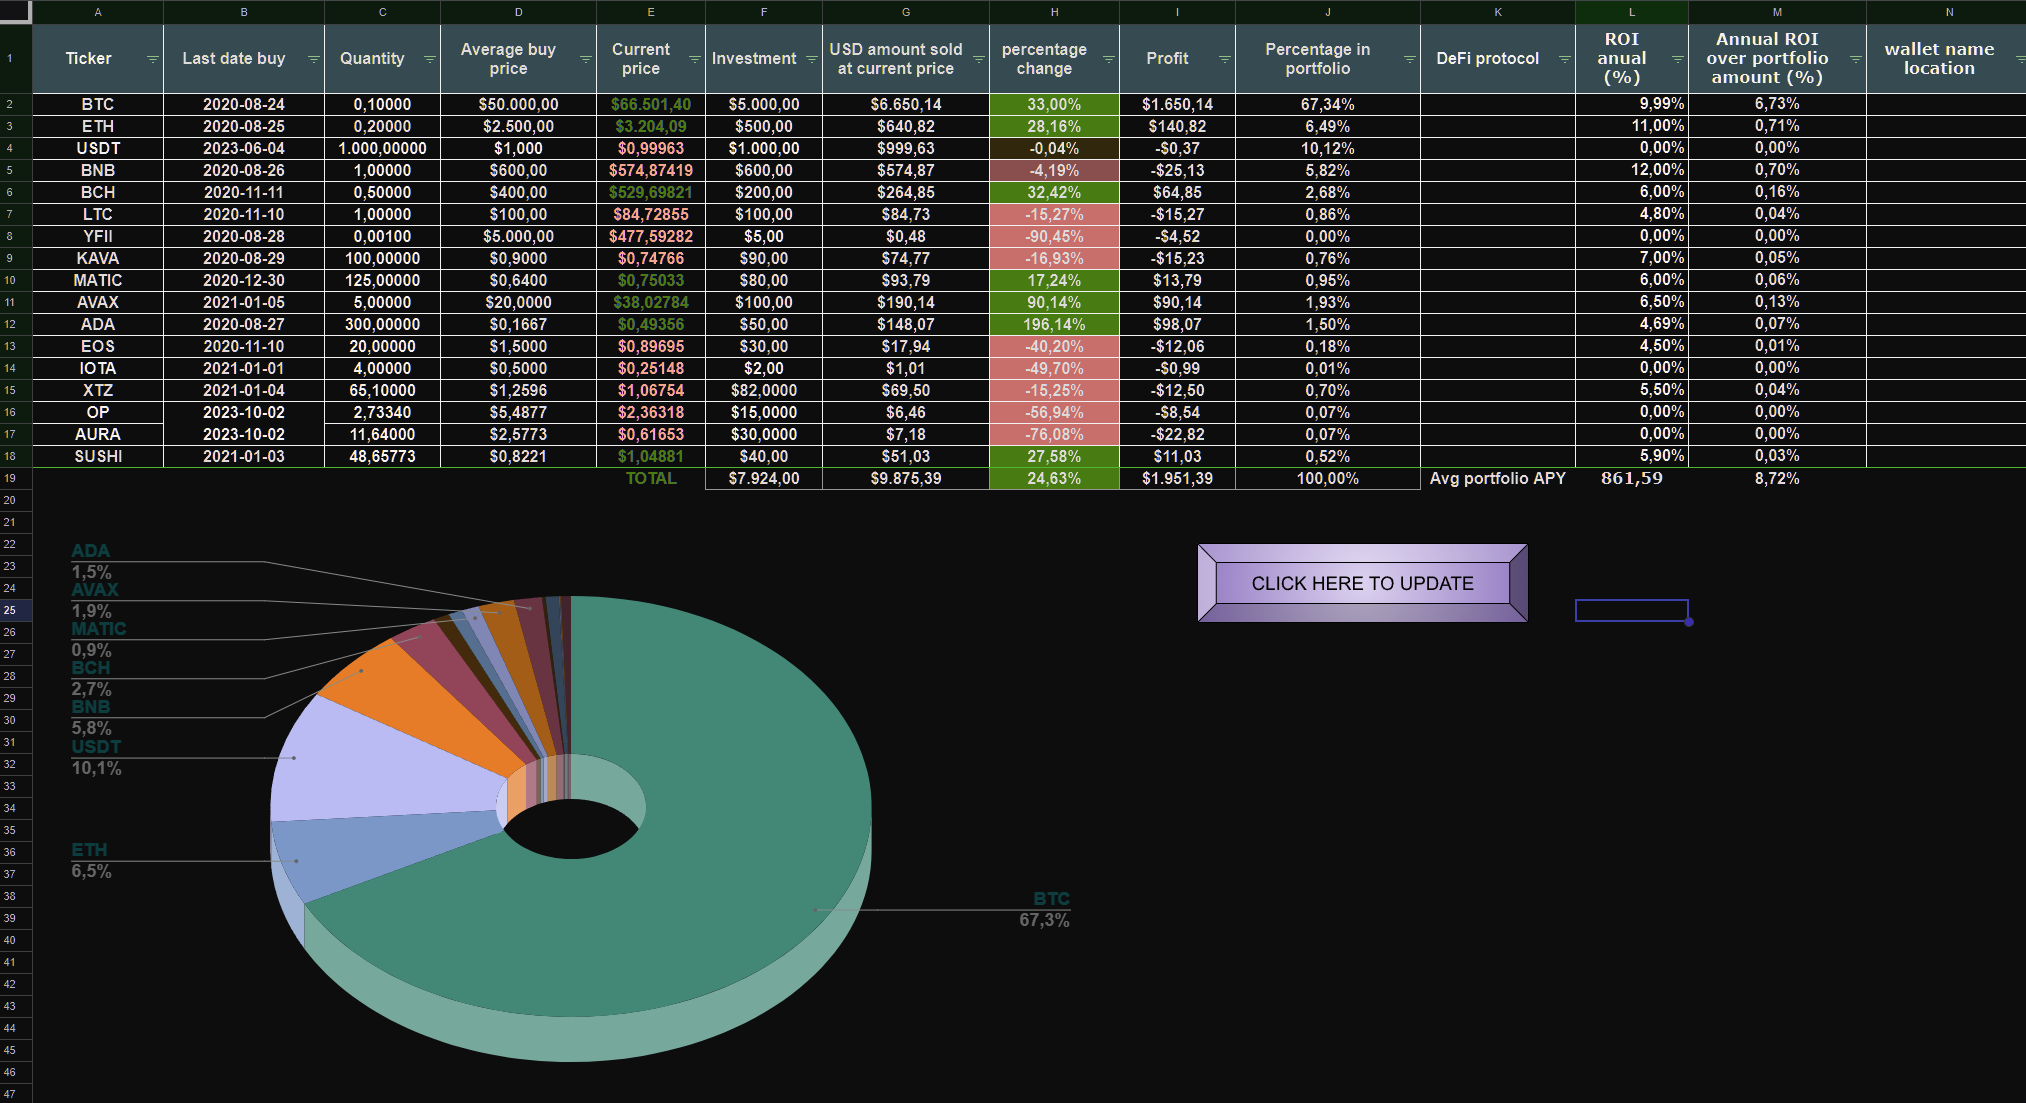Click the Quantity column filter icon
Viewport: 2026px width, 1103px height.
pos(429,59)
